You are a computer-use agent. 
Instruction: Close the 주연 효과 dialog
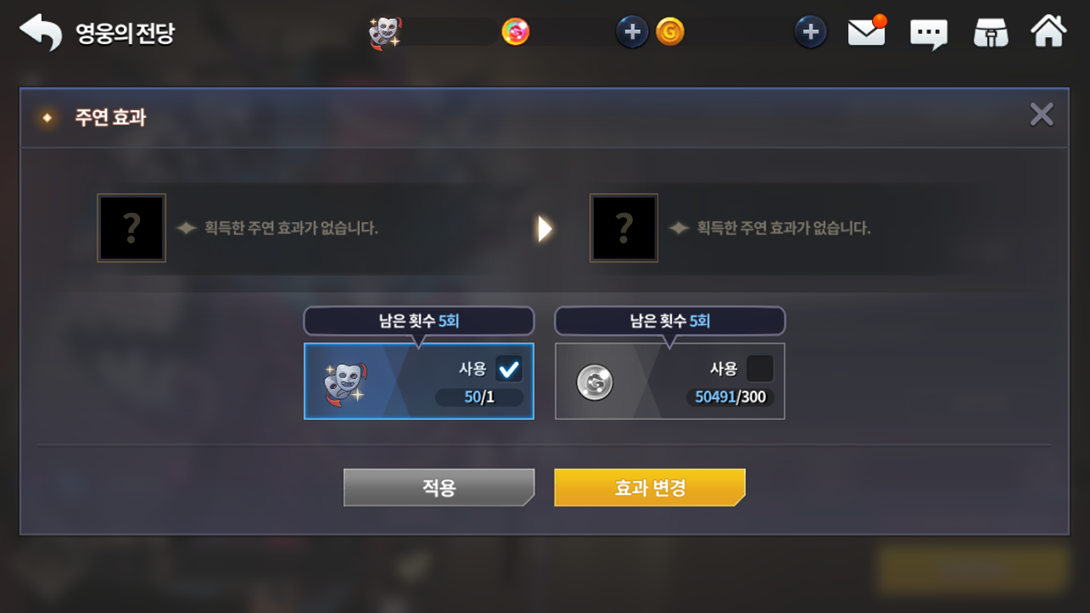[1041, 115]
